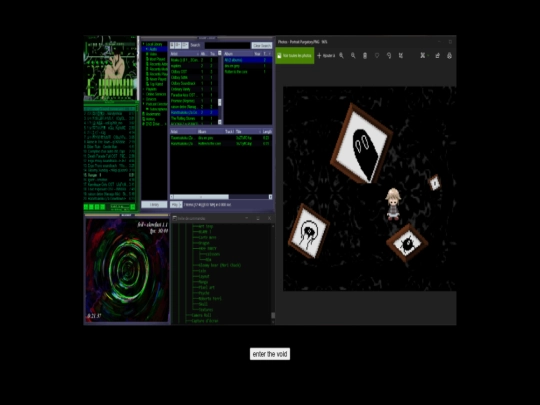Click the Length column header in the track list
The height and width of the screenshot is (405, 540).
tap(267, 132)
